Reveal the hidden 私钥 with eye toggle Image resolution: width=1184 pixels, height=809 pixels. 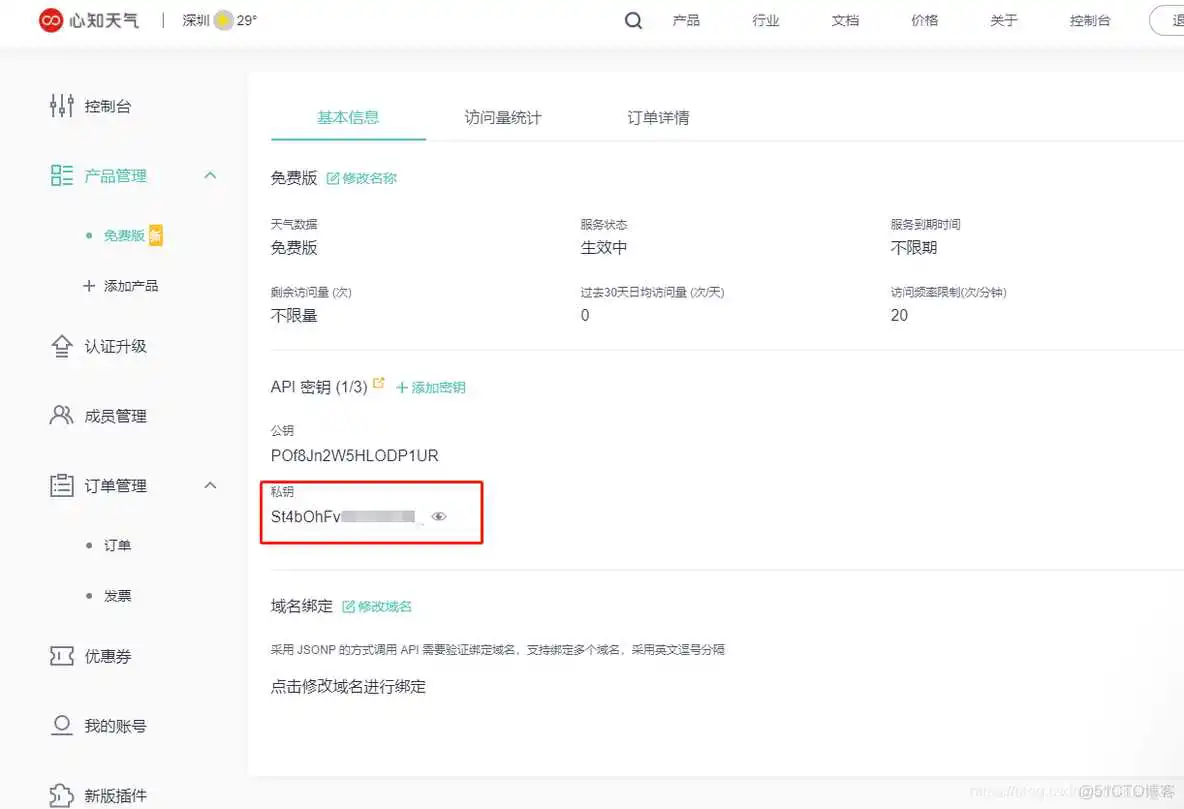pos(439,516)
